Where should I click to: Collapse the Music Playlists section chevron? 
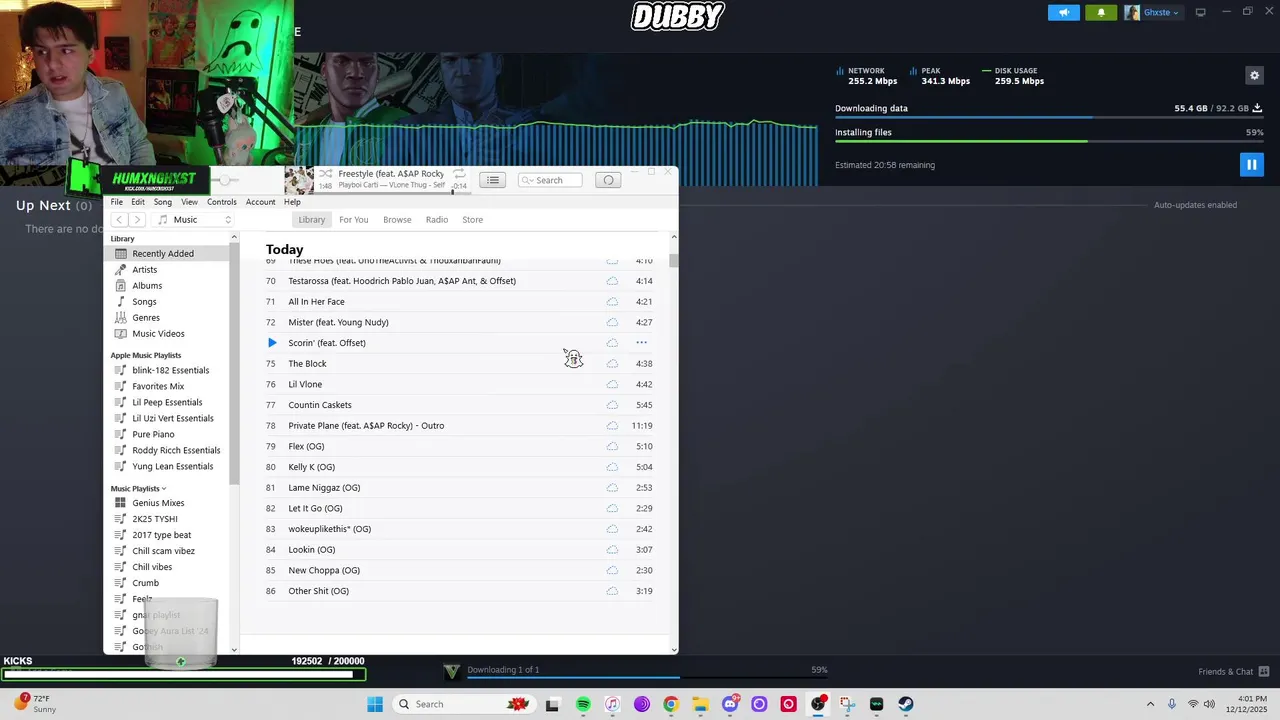point(164,489)
